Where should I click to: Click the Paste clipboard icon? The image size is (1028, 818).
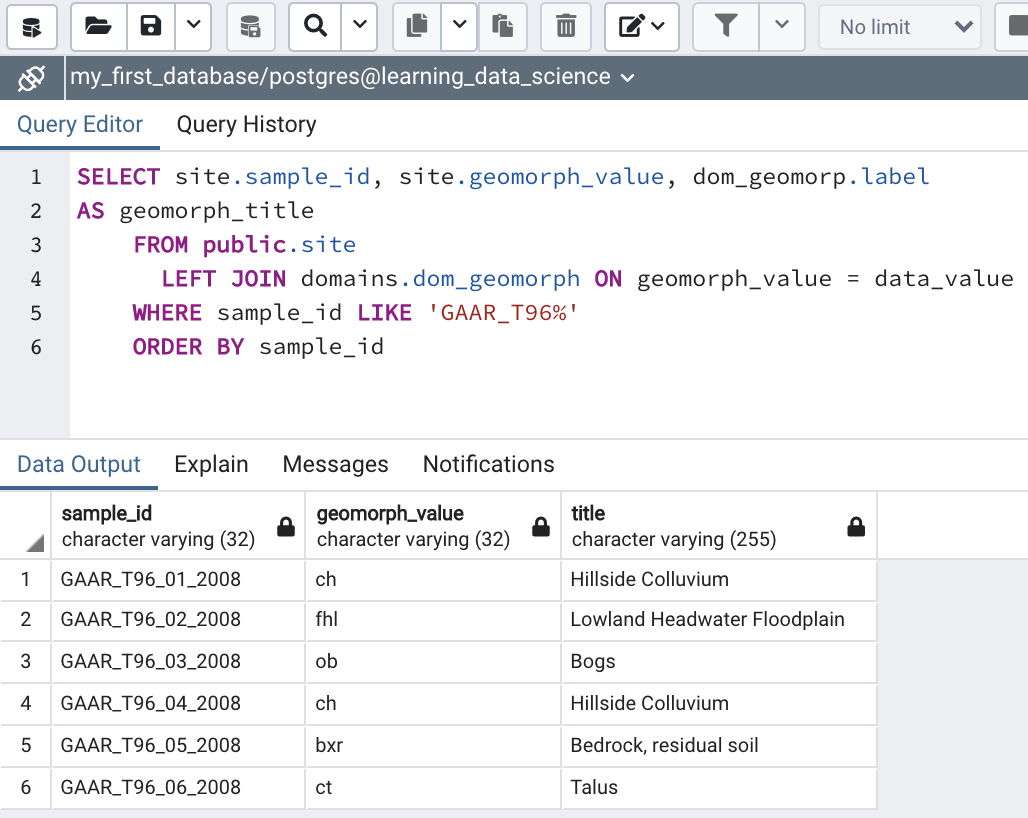503,27
